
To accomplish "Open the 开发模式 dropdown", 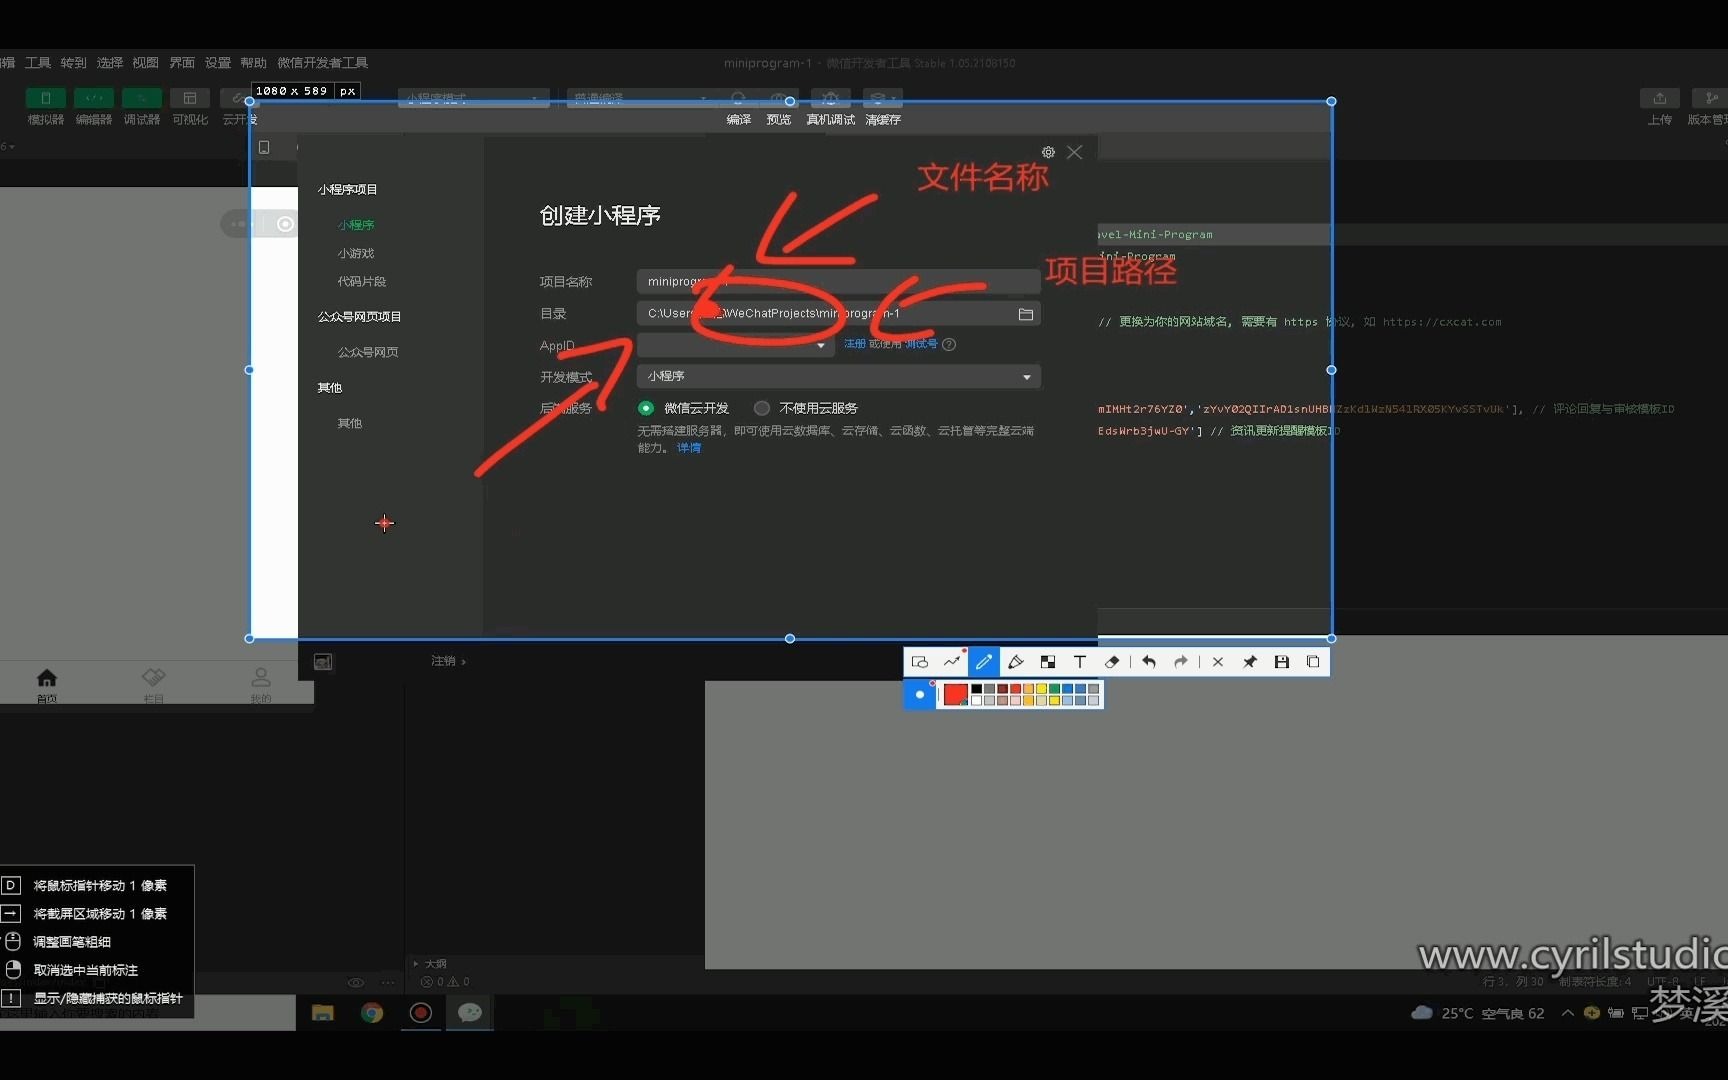I will (x=838, y=376).
